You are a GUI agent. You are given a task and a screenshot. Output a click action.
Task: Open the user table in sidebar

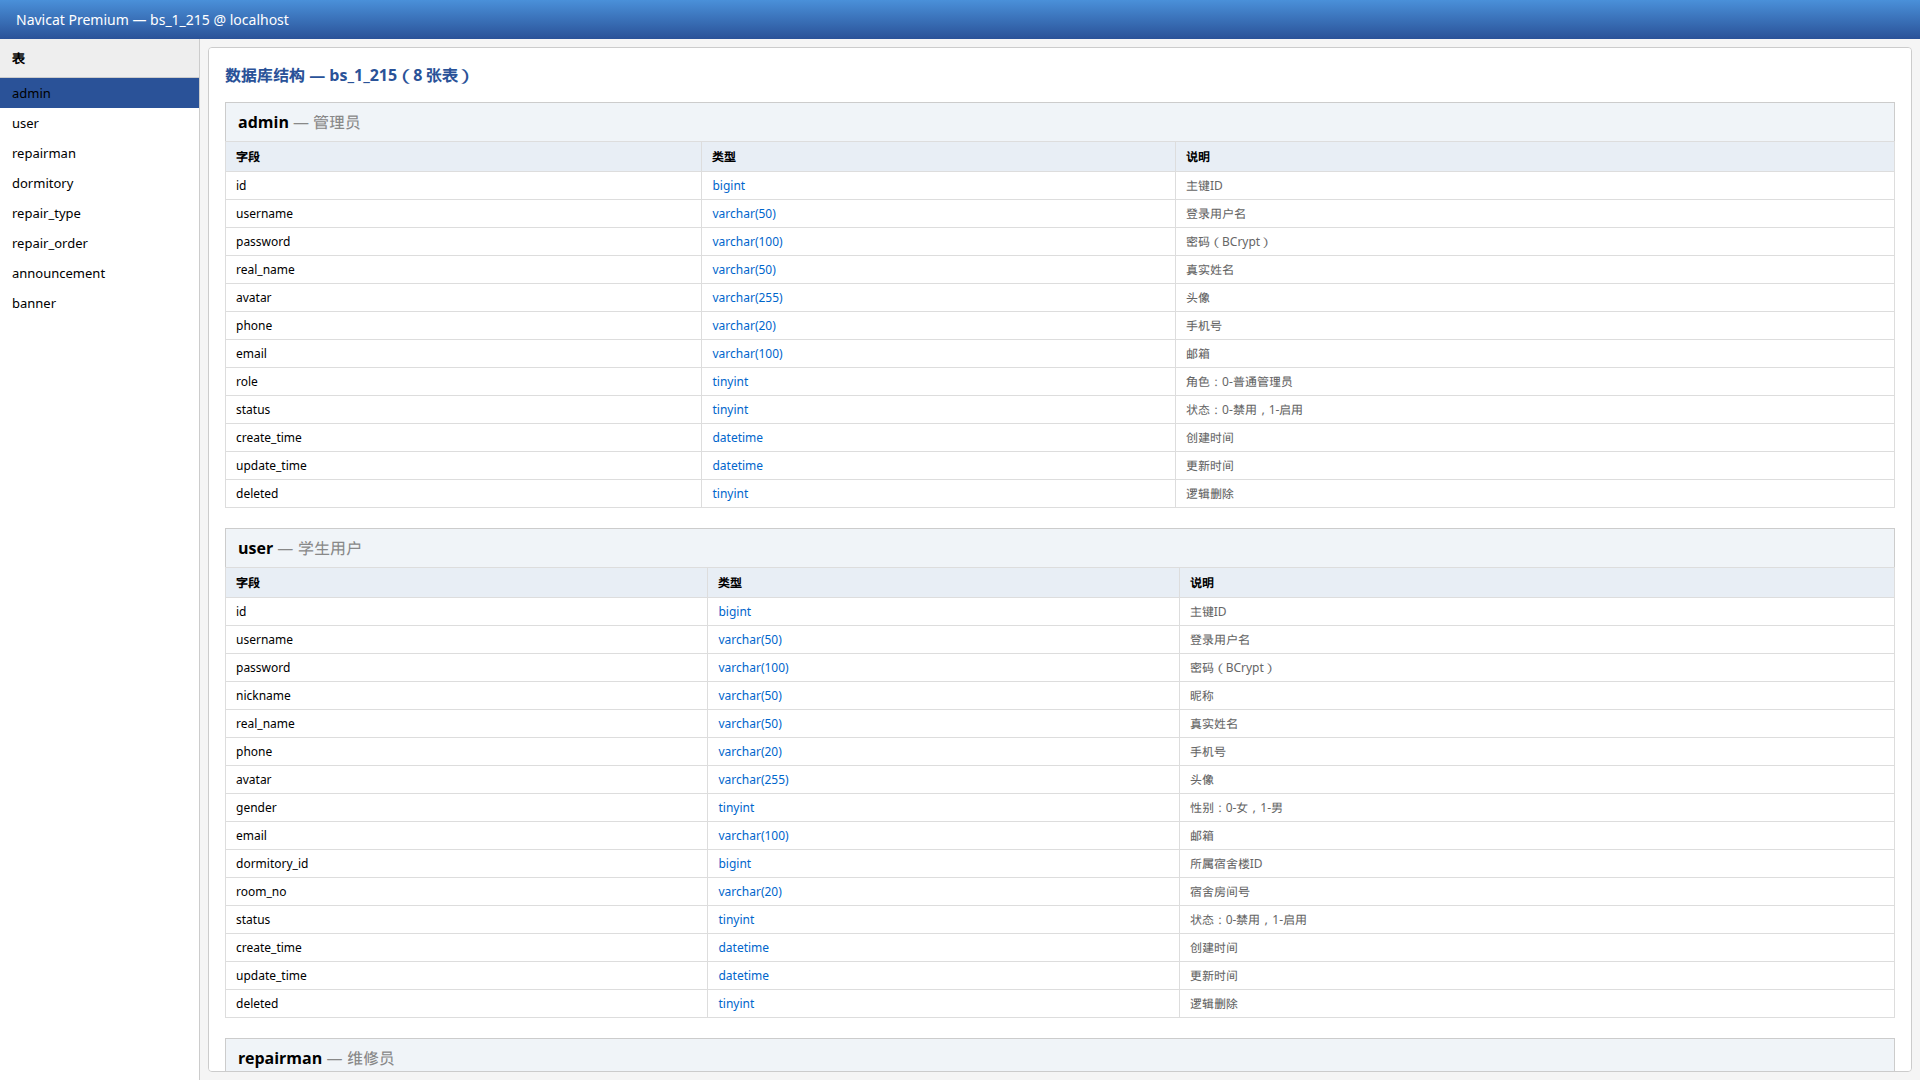click(x=99, y=123)
